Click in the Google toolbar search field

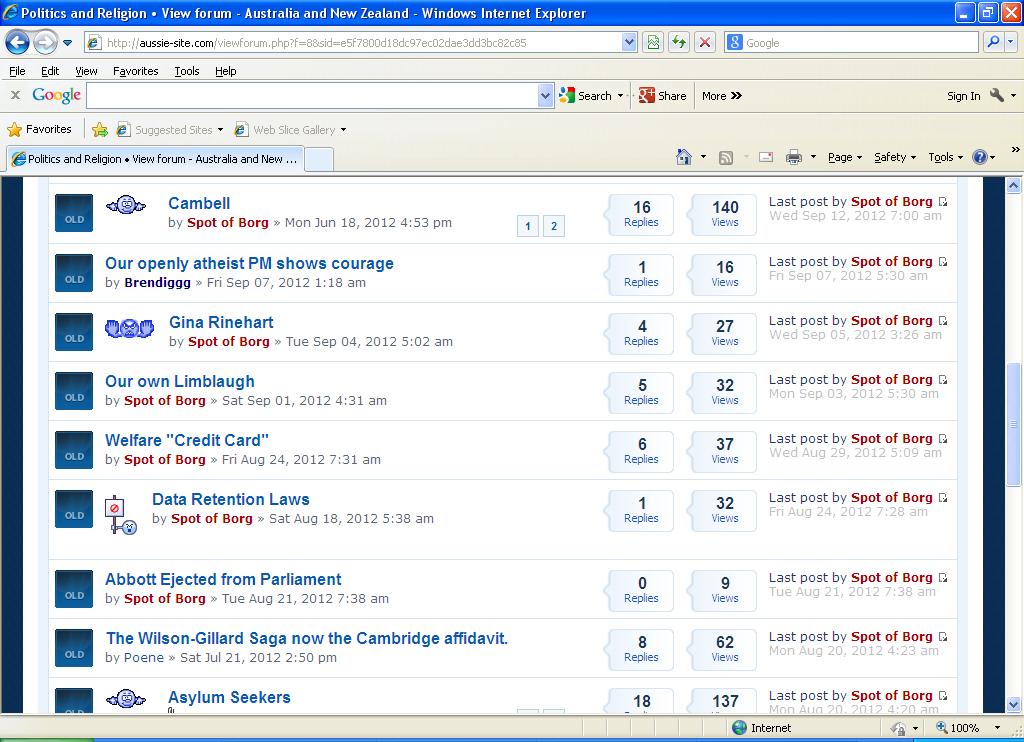311,96
